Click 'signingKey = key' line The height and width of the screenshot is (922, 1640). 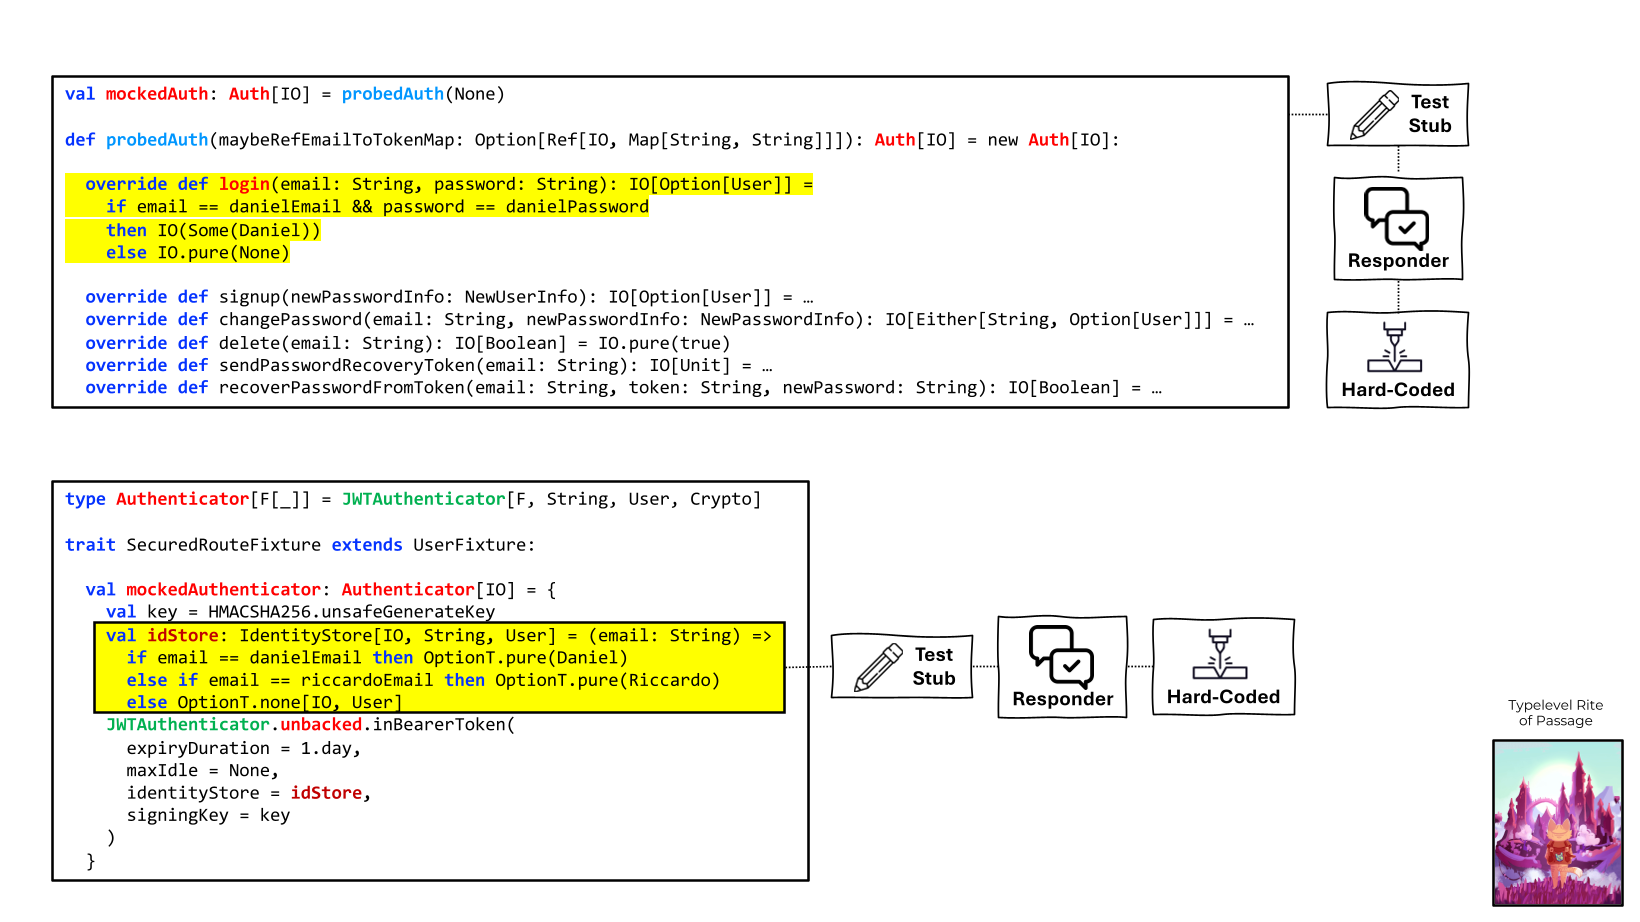(208, 815)
